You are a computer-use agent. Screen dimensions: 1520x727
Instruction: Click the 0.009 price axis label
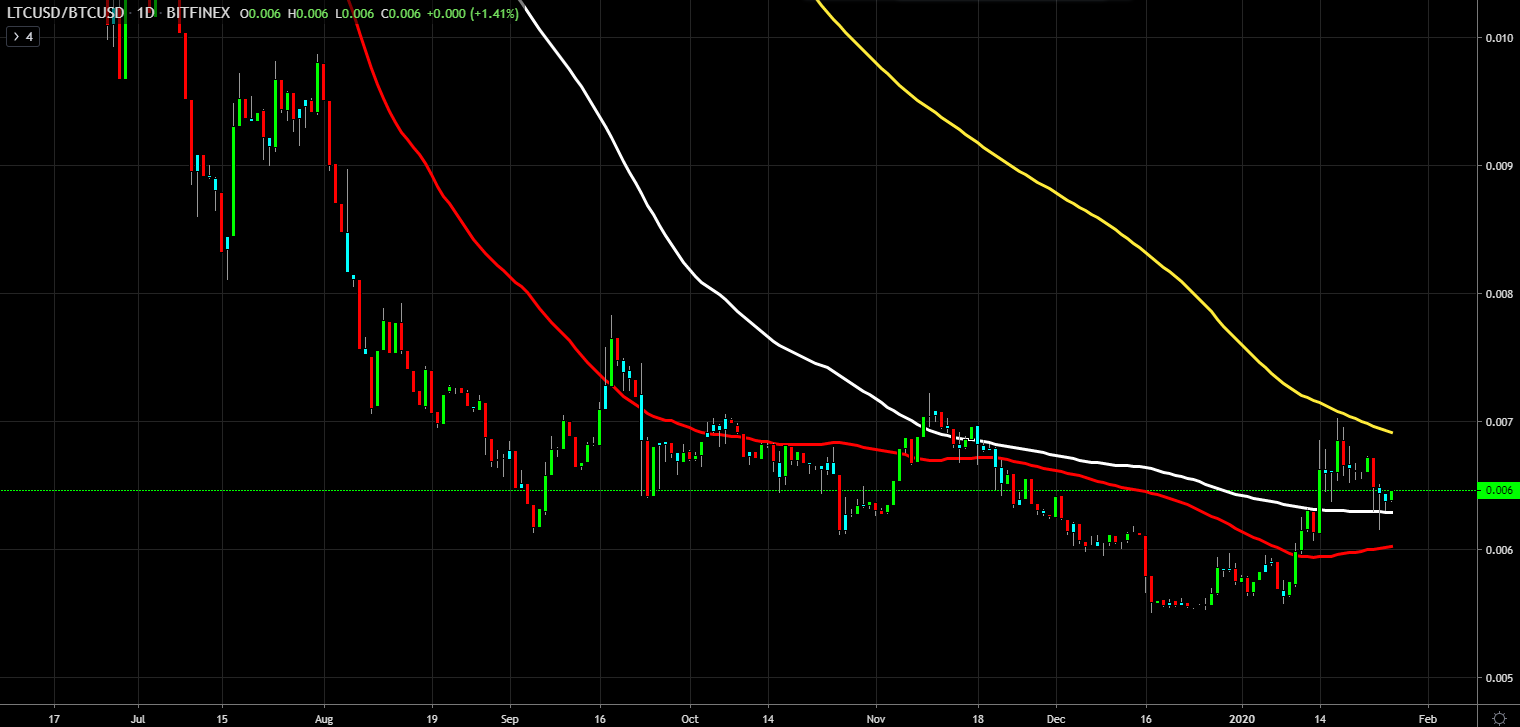[x=1497, y=166]
